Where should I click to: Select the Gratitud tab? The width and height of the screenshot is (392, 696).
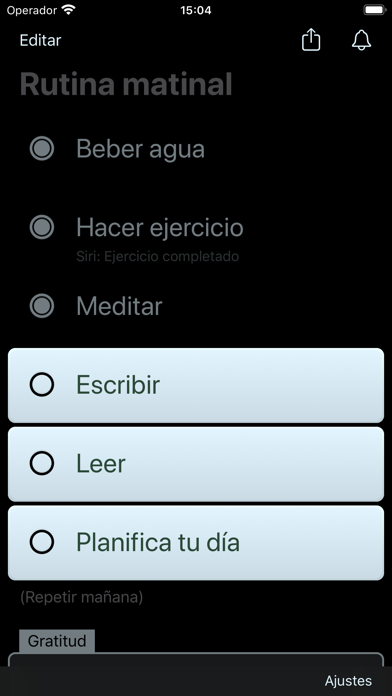(x=57, y=641)
